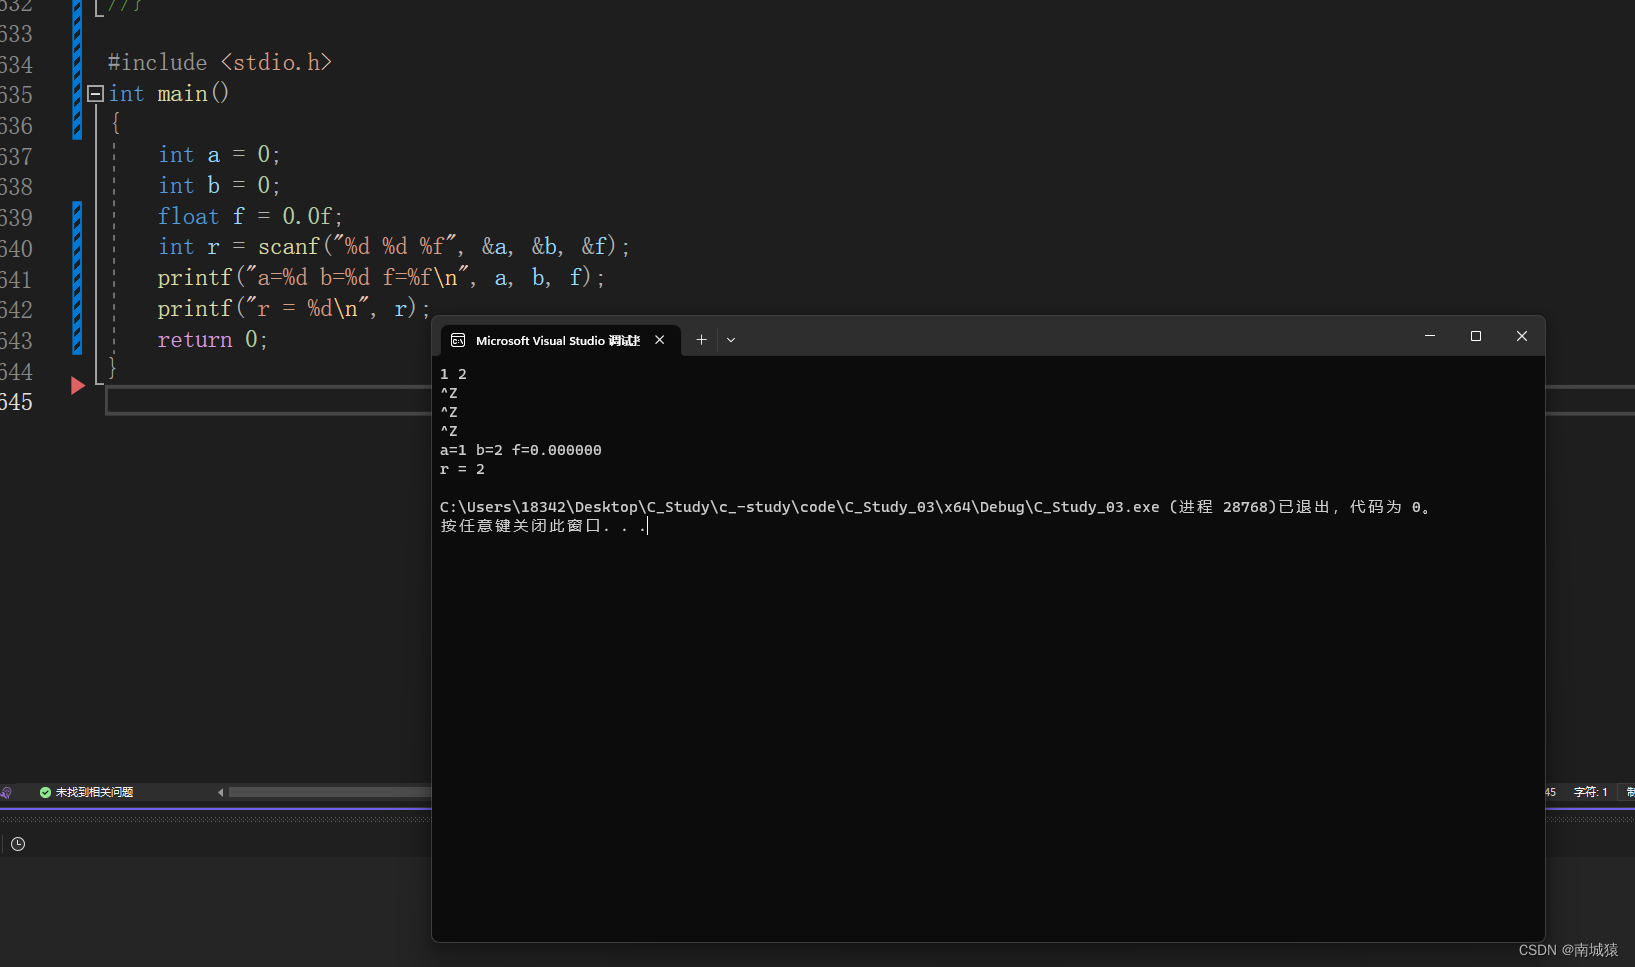
Task: Click the '字符: 1' character position indicator
Action: pyautogui.click(x=1591, y=792)
